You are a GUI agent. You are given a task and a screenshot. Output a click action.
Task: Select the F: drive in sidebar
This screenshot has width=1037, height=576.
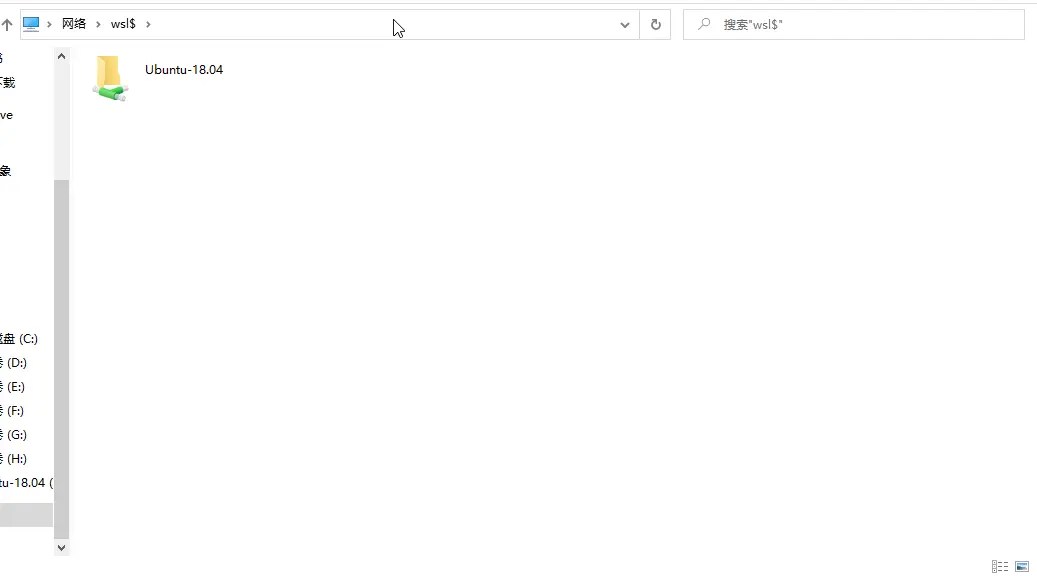coord(13,411)
